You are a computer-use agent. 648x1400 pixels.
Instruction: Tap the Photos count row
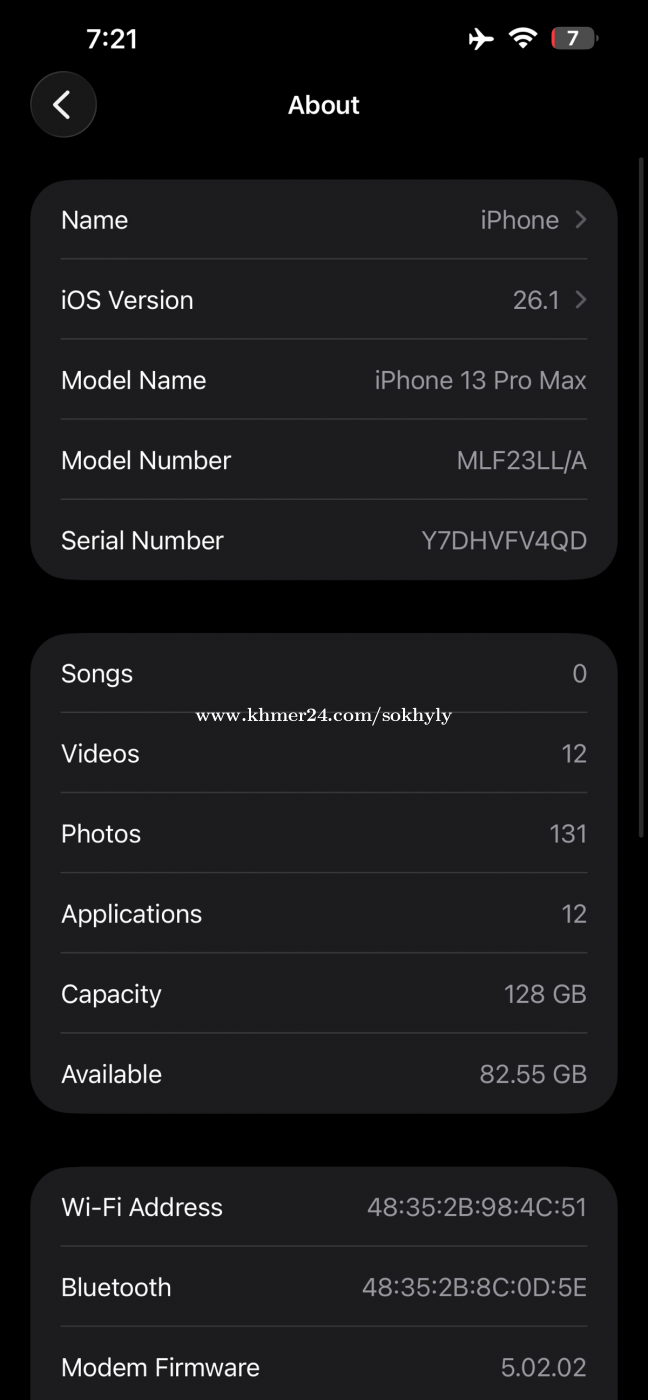pyautogui.click(x=324, y=834)
